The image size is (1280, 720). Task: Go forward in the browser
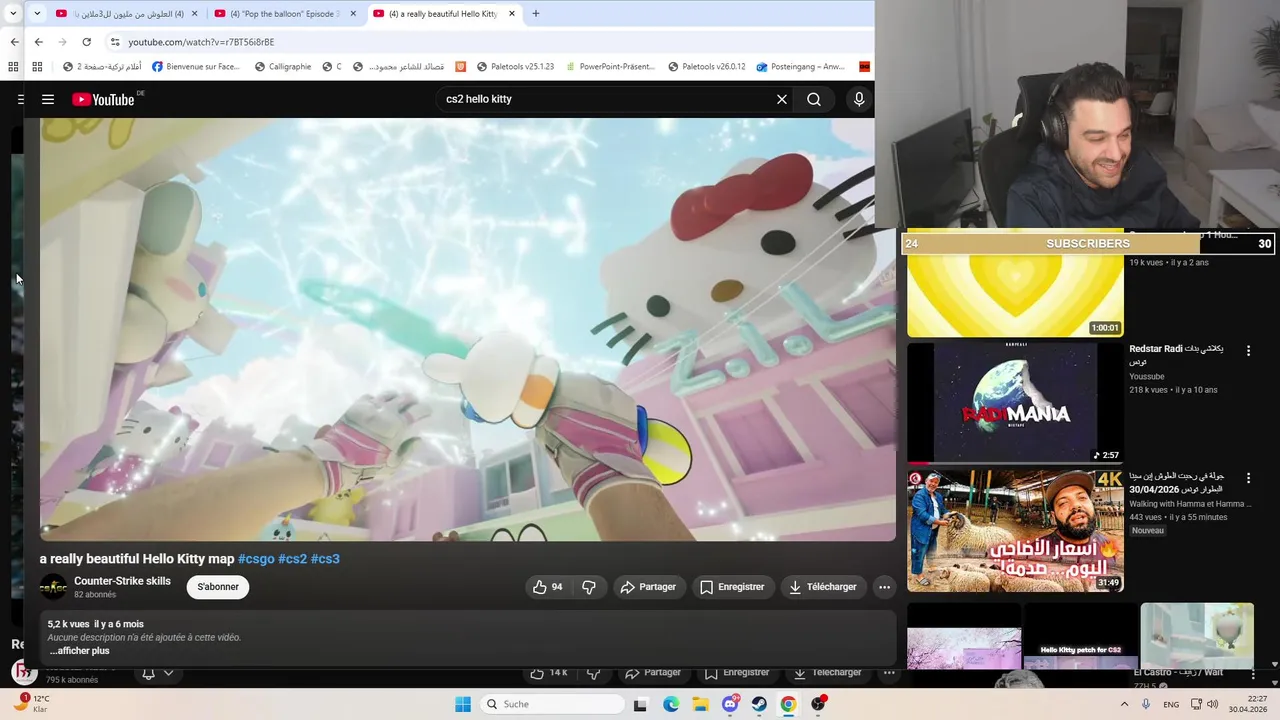click(62, 42)
